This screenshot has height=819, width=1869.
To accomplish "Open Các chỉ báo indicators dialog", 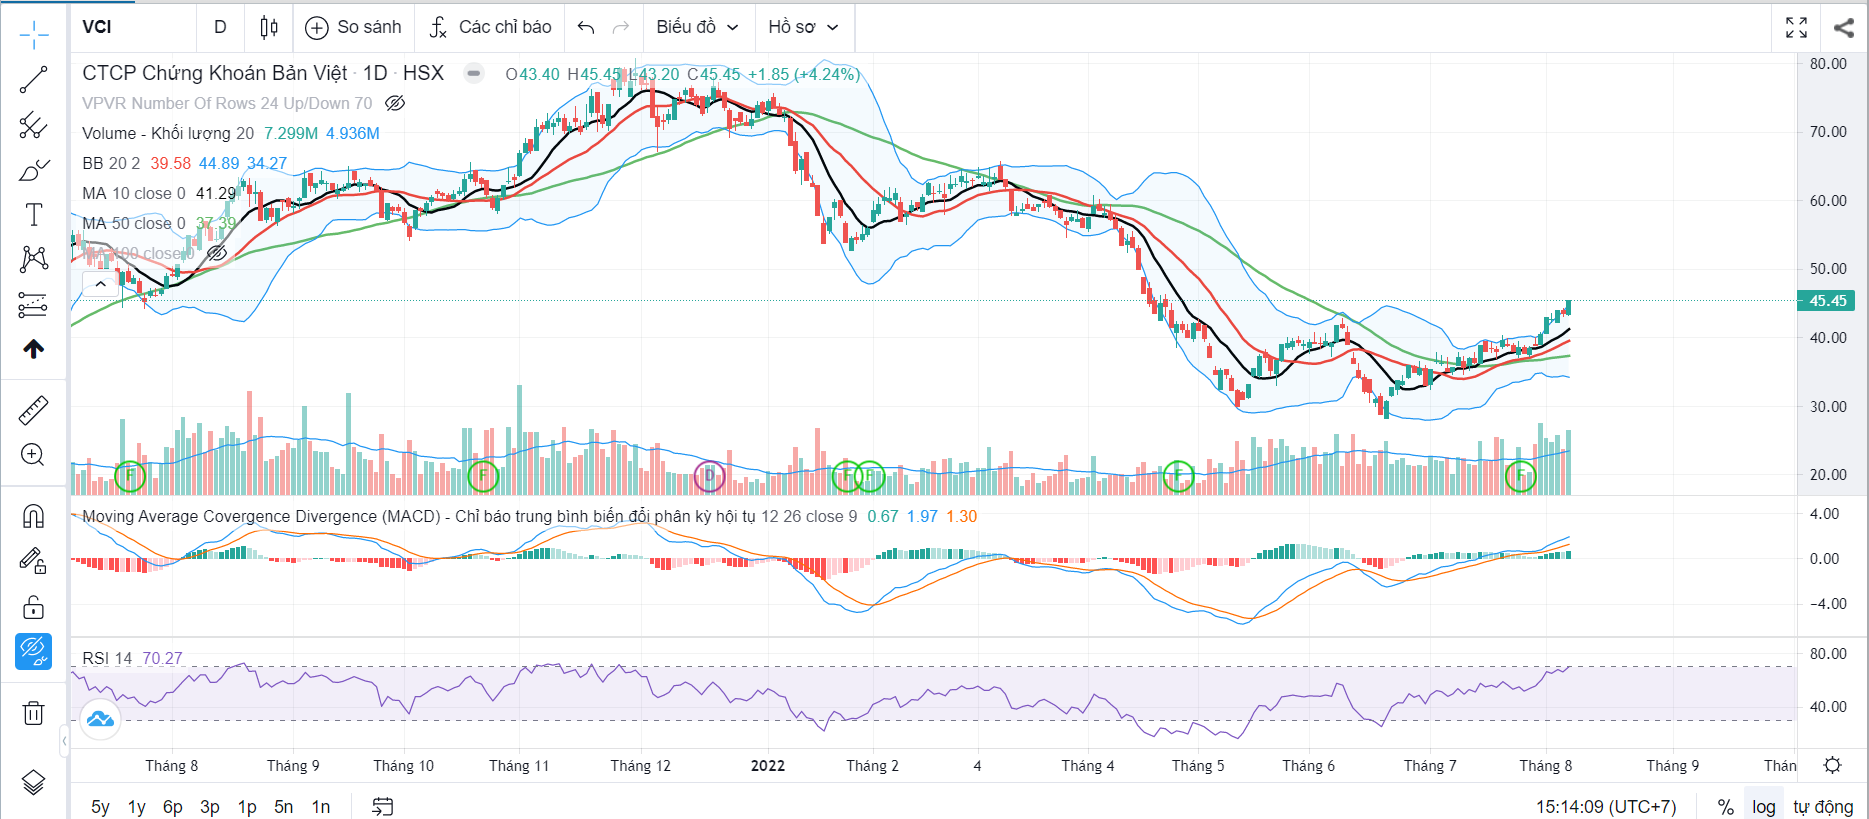I will 490,27.
